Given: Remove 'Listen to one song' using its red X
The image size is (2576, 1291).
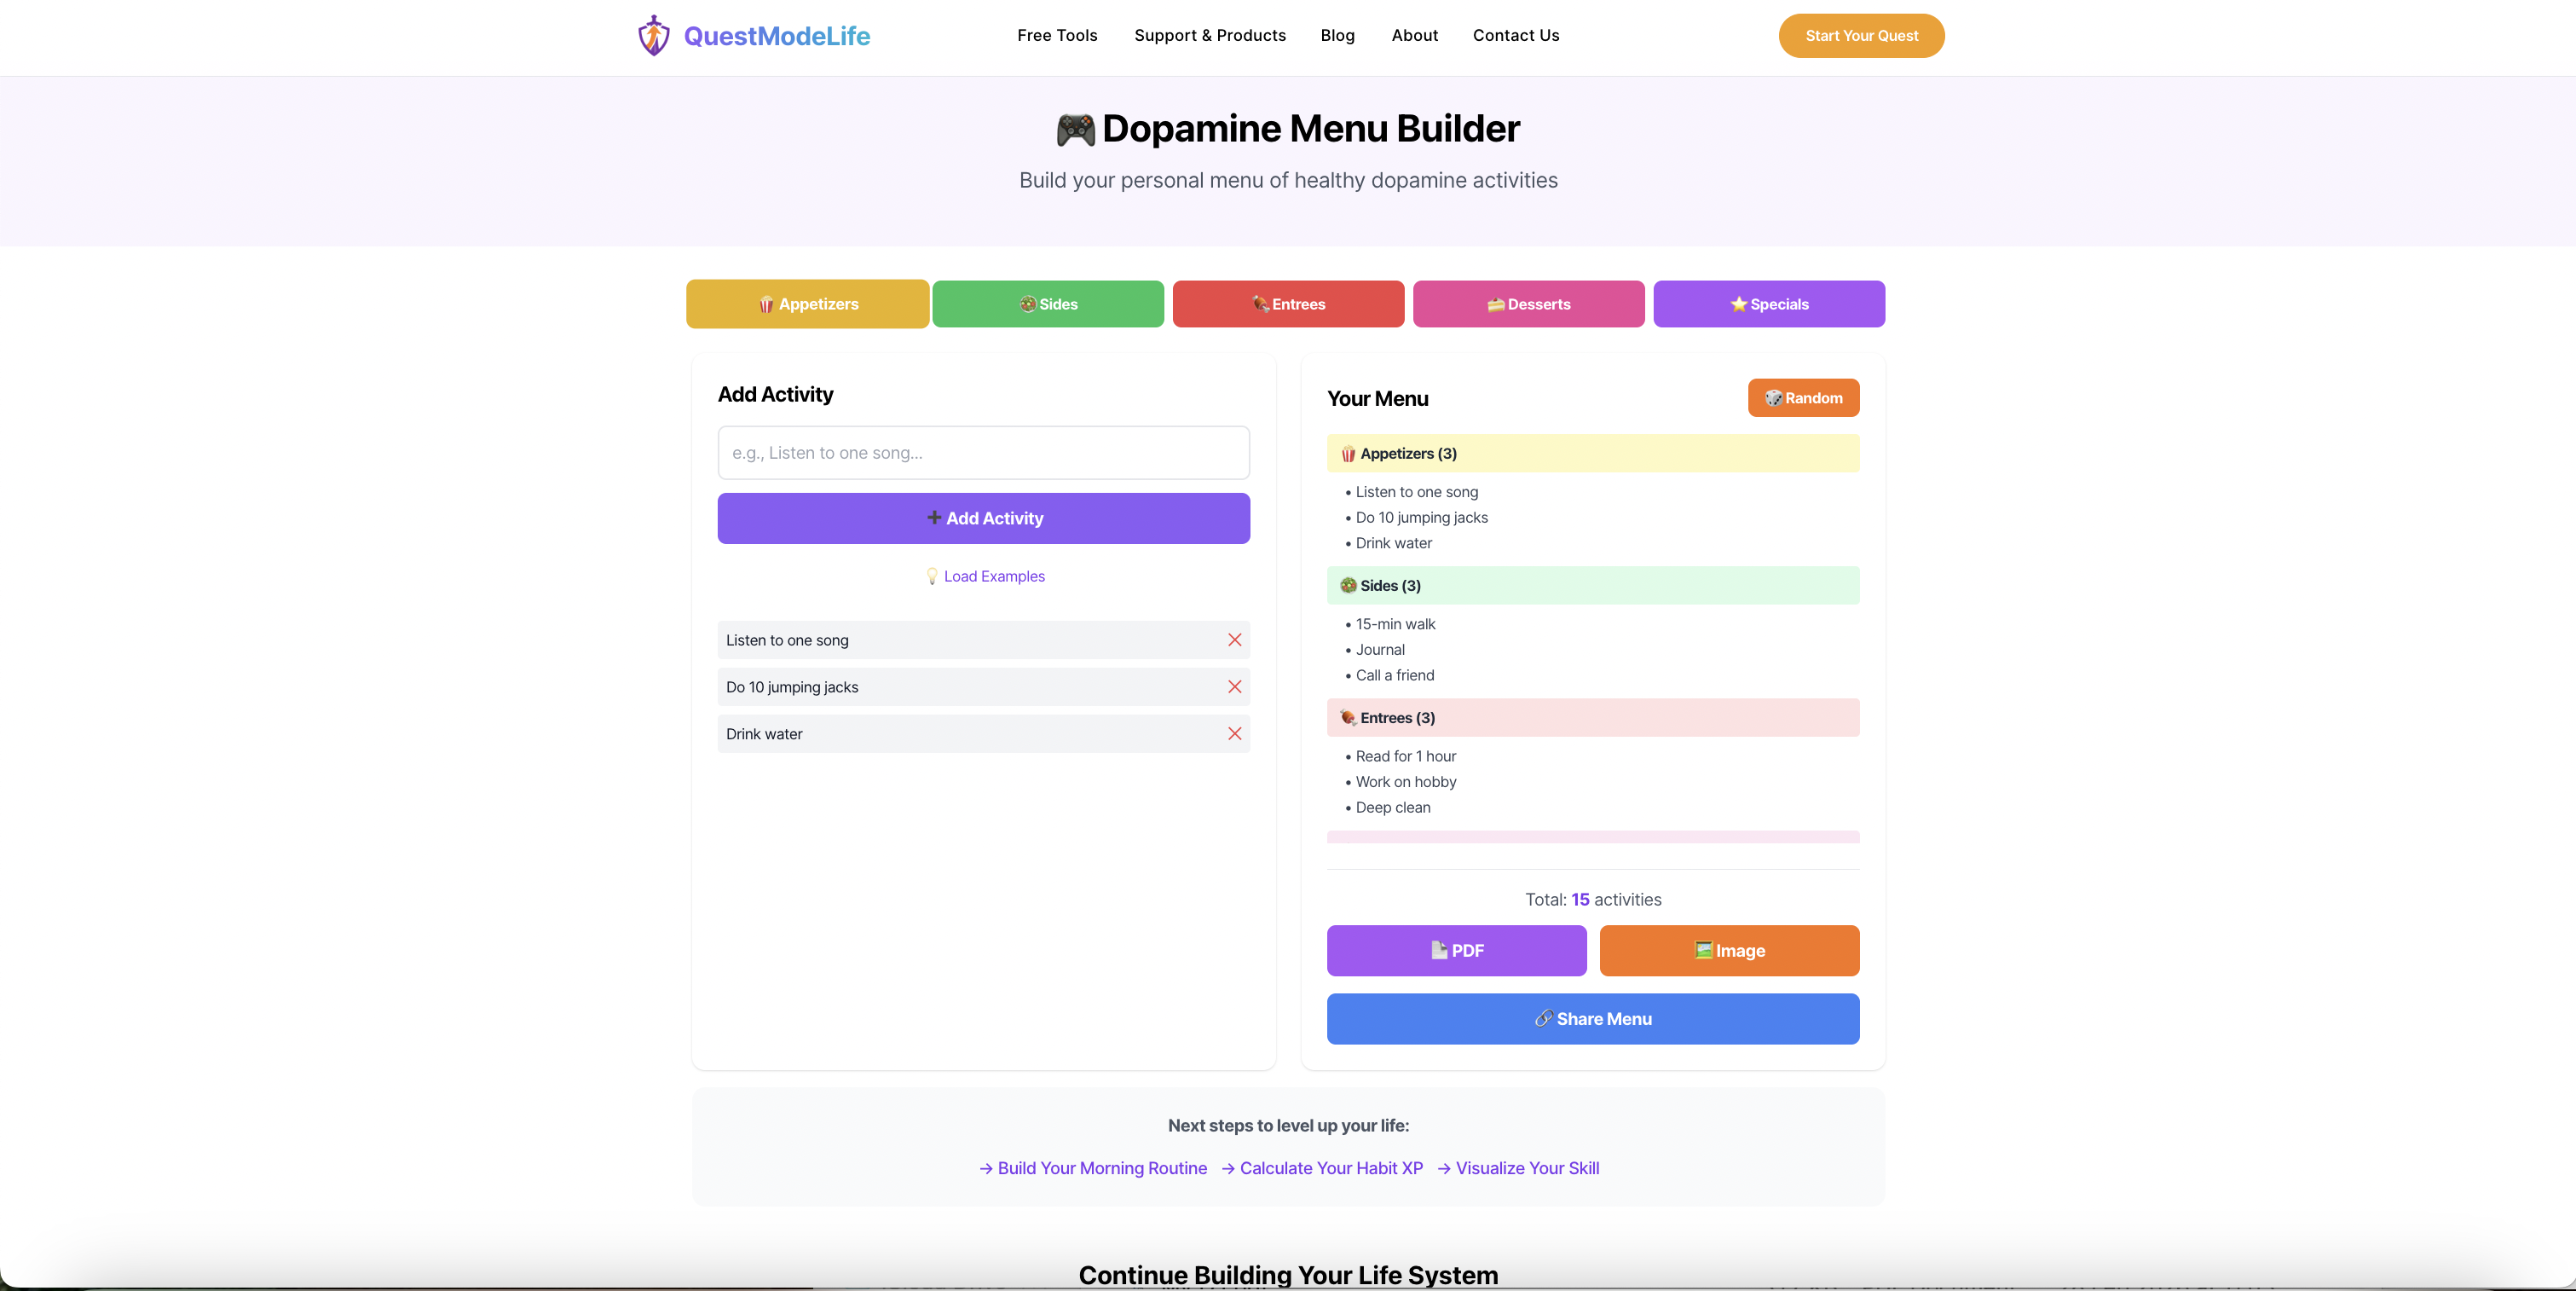Looking at the screenshot, I should click(x=1234, y=640).
